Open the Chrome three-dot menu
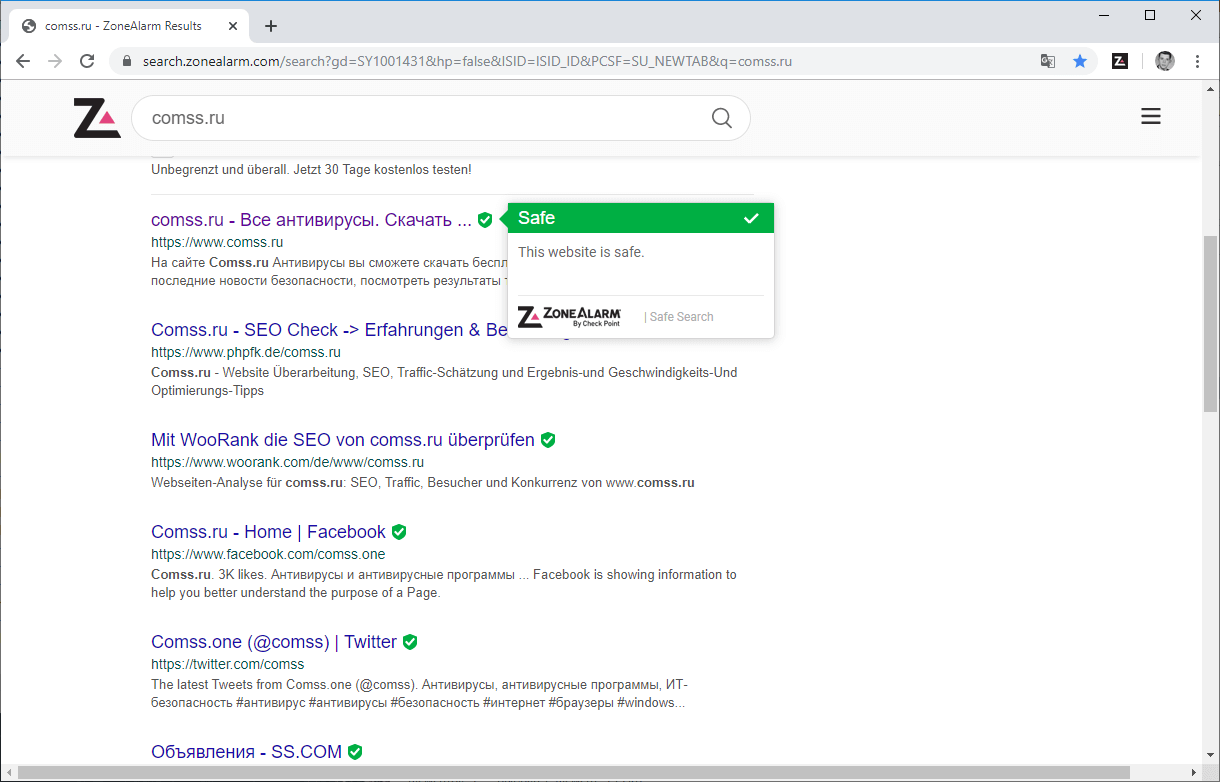This screenshot has width=1220, height=782. [1197, 61]
